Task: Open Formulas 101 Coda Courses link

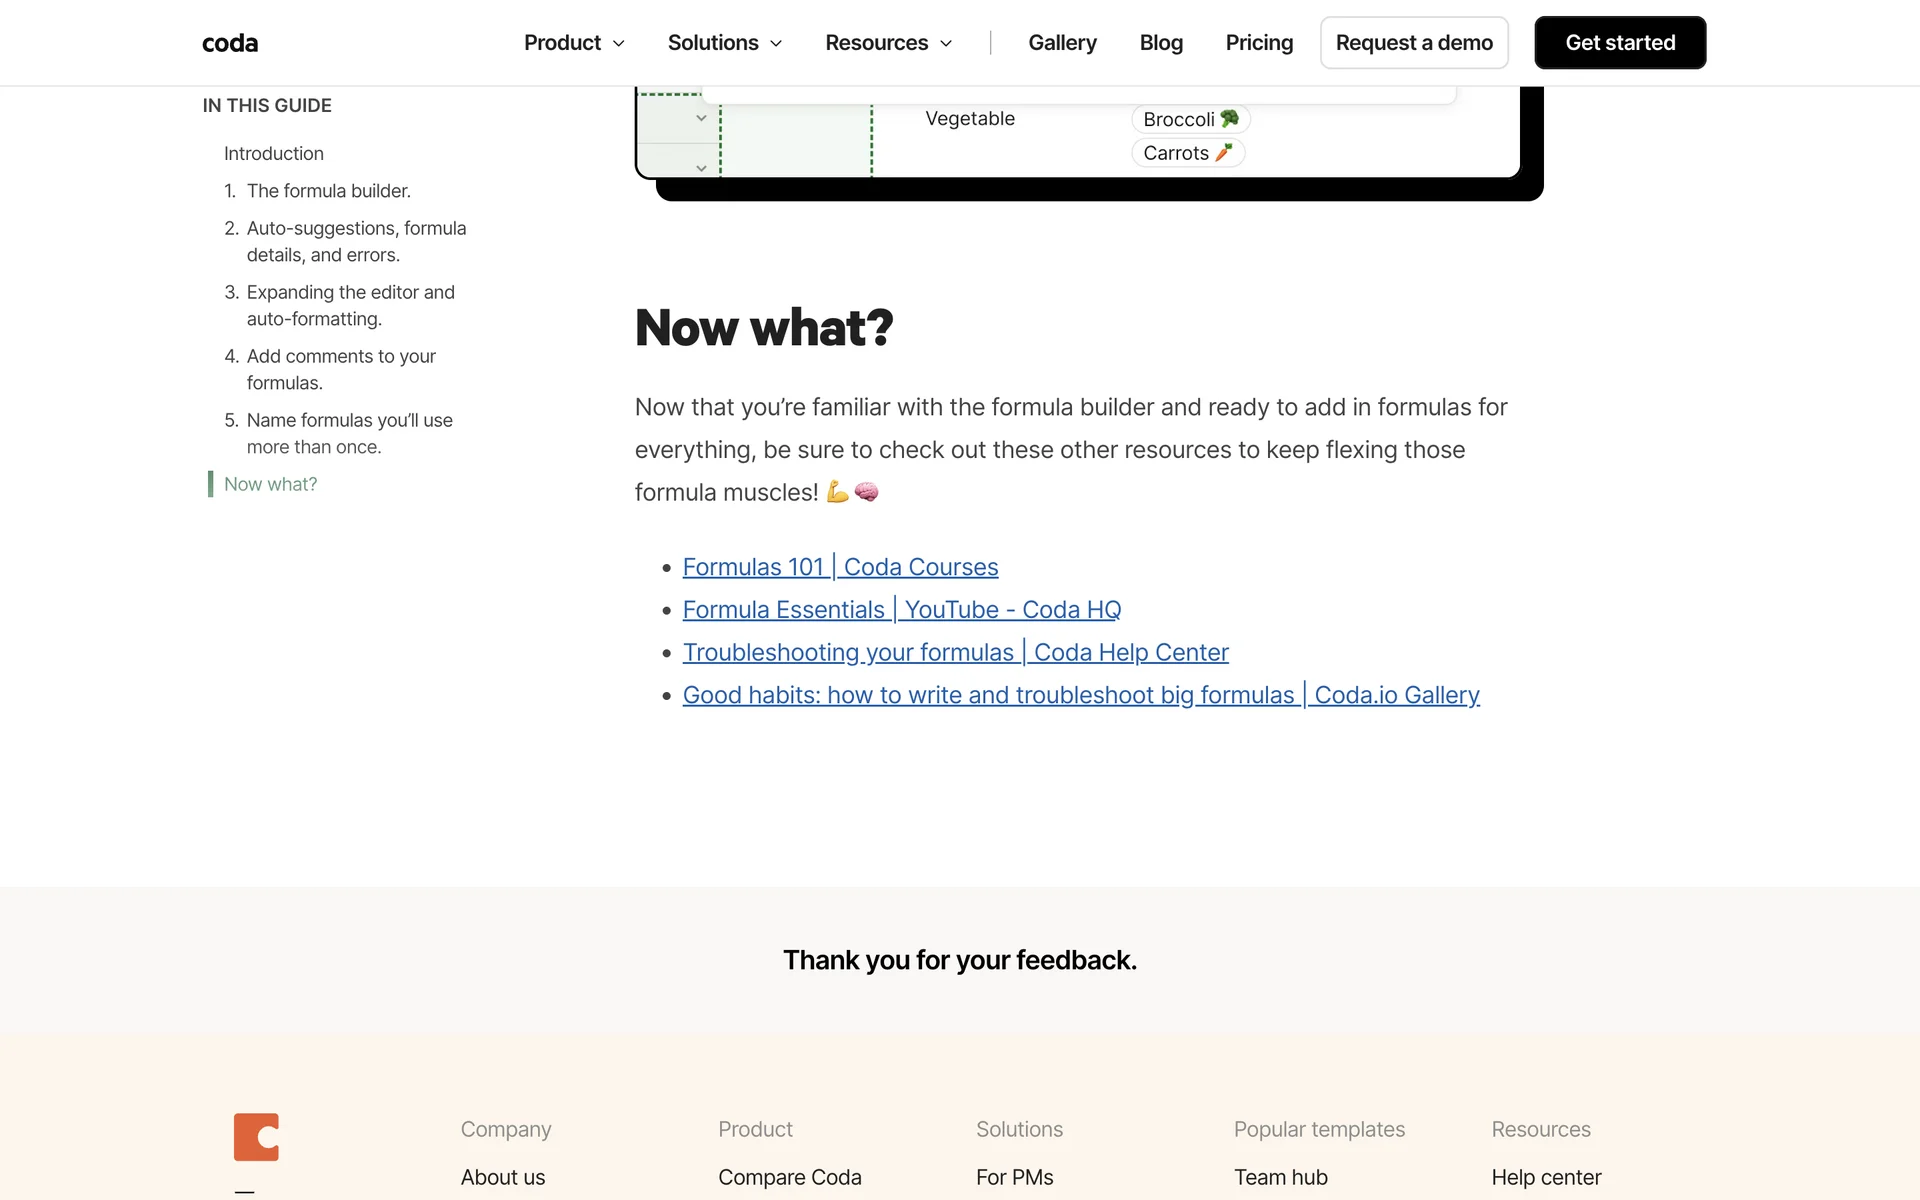Action: (840, 567)
